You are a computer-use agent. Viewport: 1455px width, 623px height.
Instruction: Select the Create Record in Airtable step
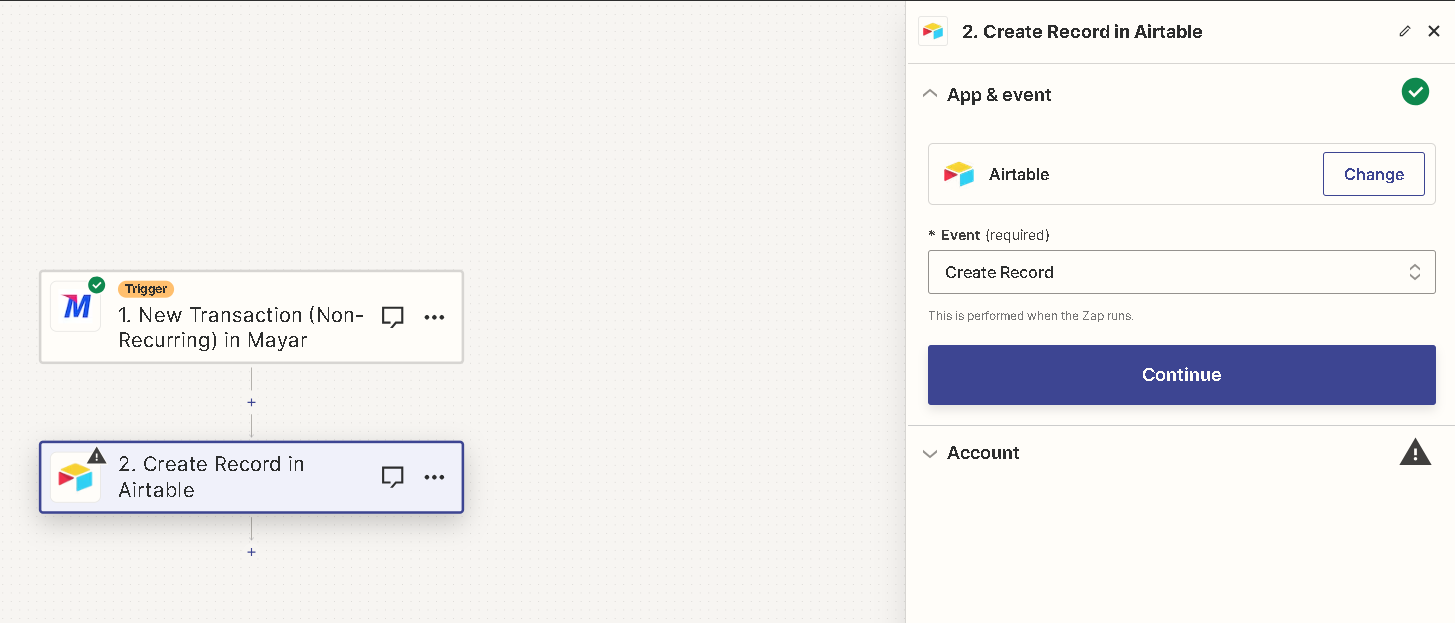tap(251, 477)
